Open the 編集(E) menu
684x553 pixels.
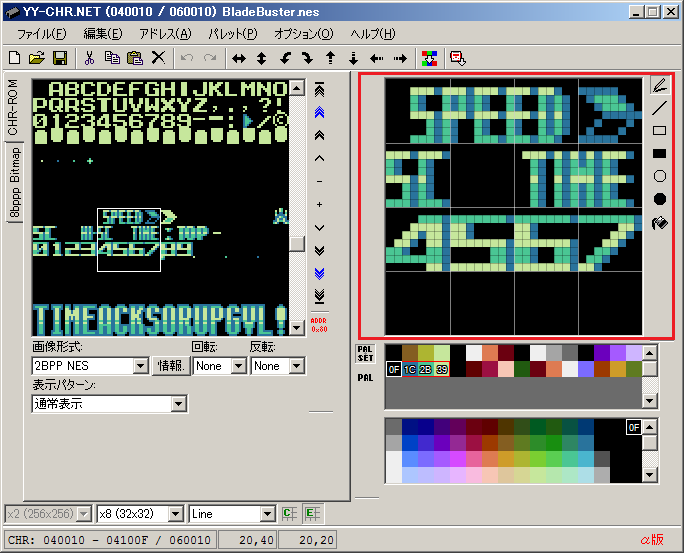point(103,34)
